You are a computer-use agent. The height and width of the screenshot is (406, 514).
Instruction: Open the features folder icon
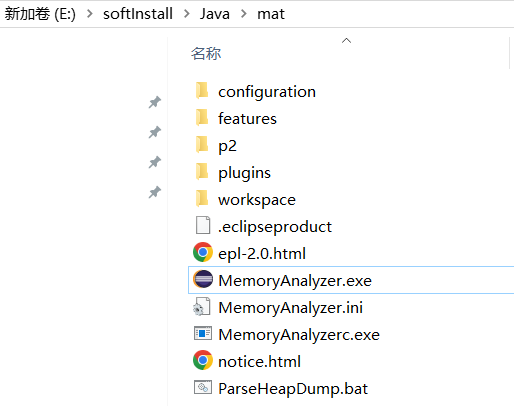(202, 118)
